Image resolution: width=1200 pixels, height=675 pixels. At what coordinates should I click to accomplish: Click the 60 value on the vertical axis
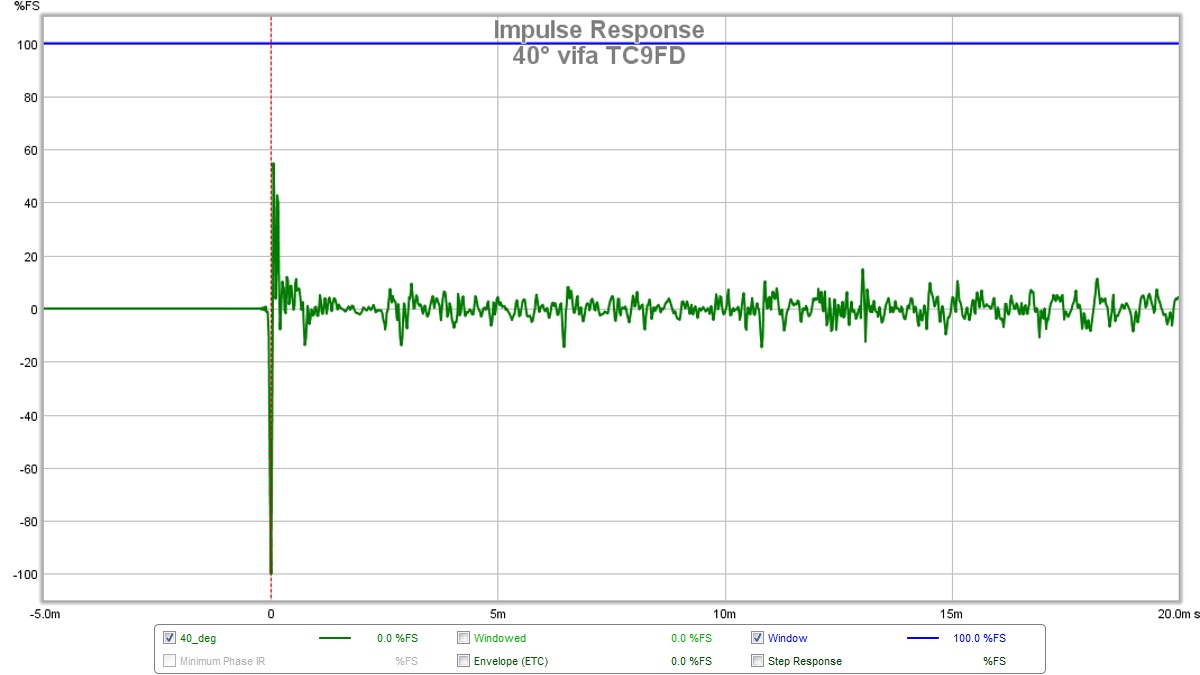tap(32, 150)
